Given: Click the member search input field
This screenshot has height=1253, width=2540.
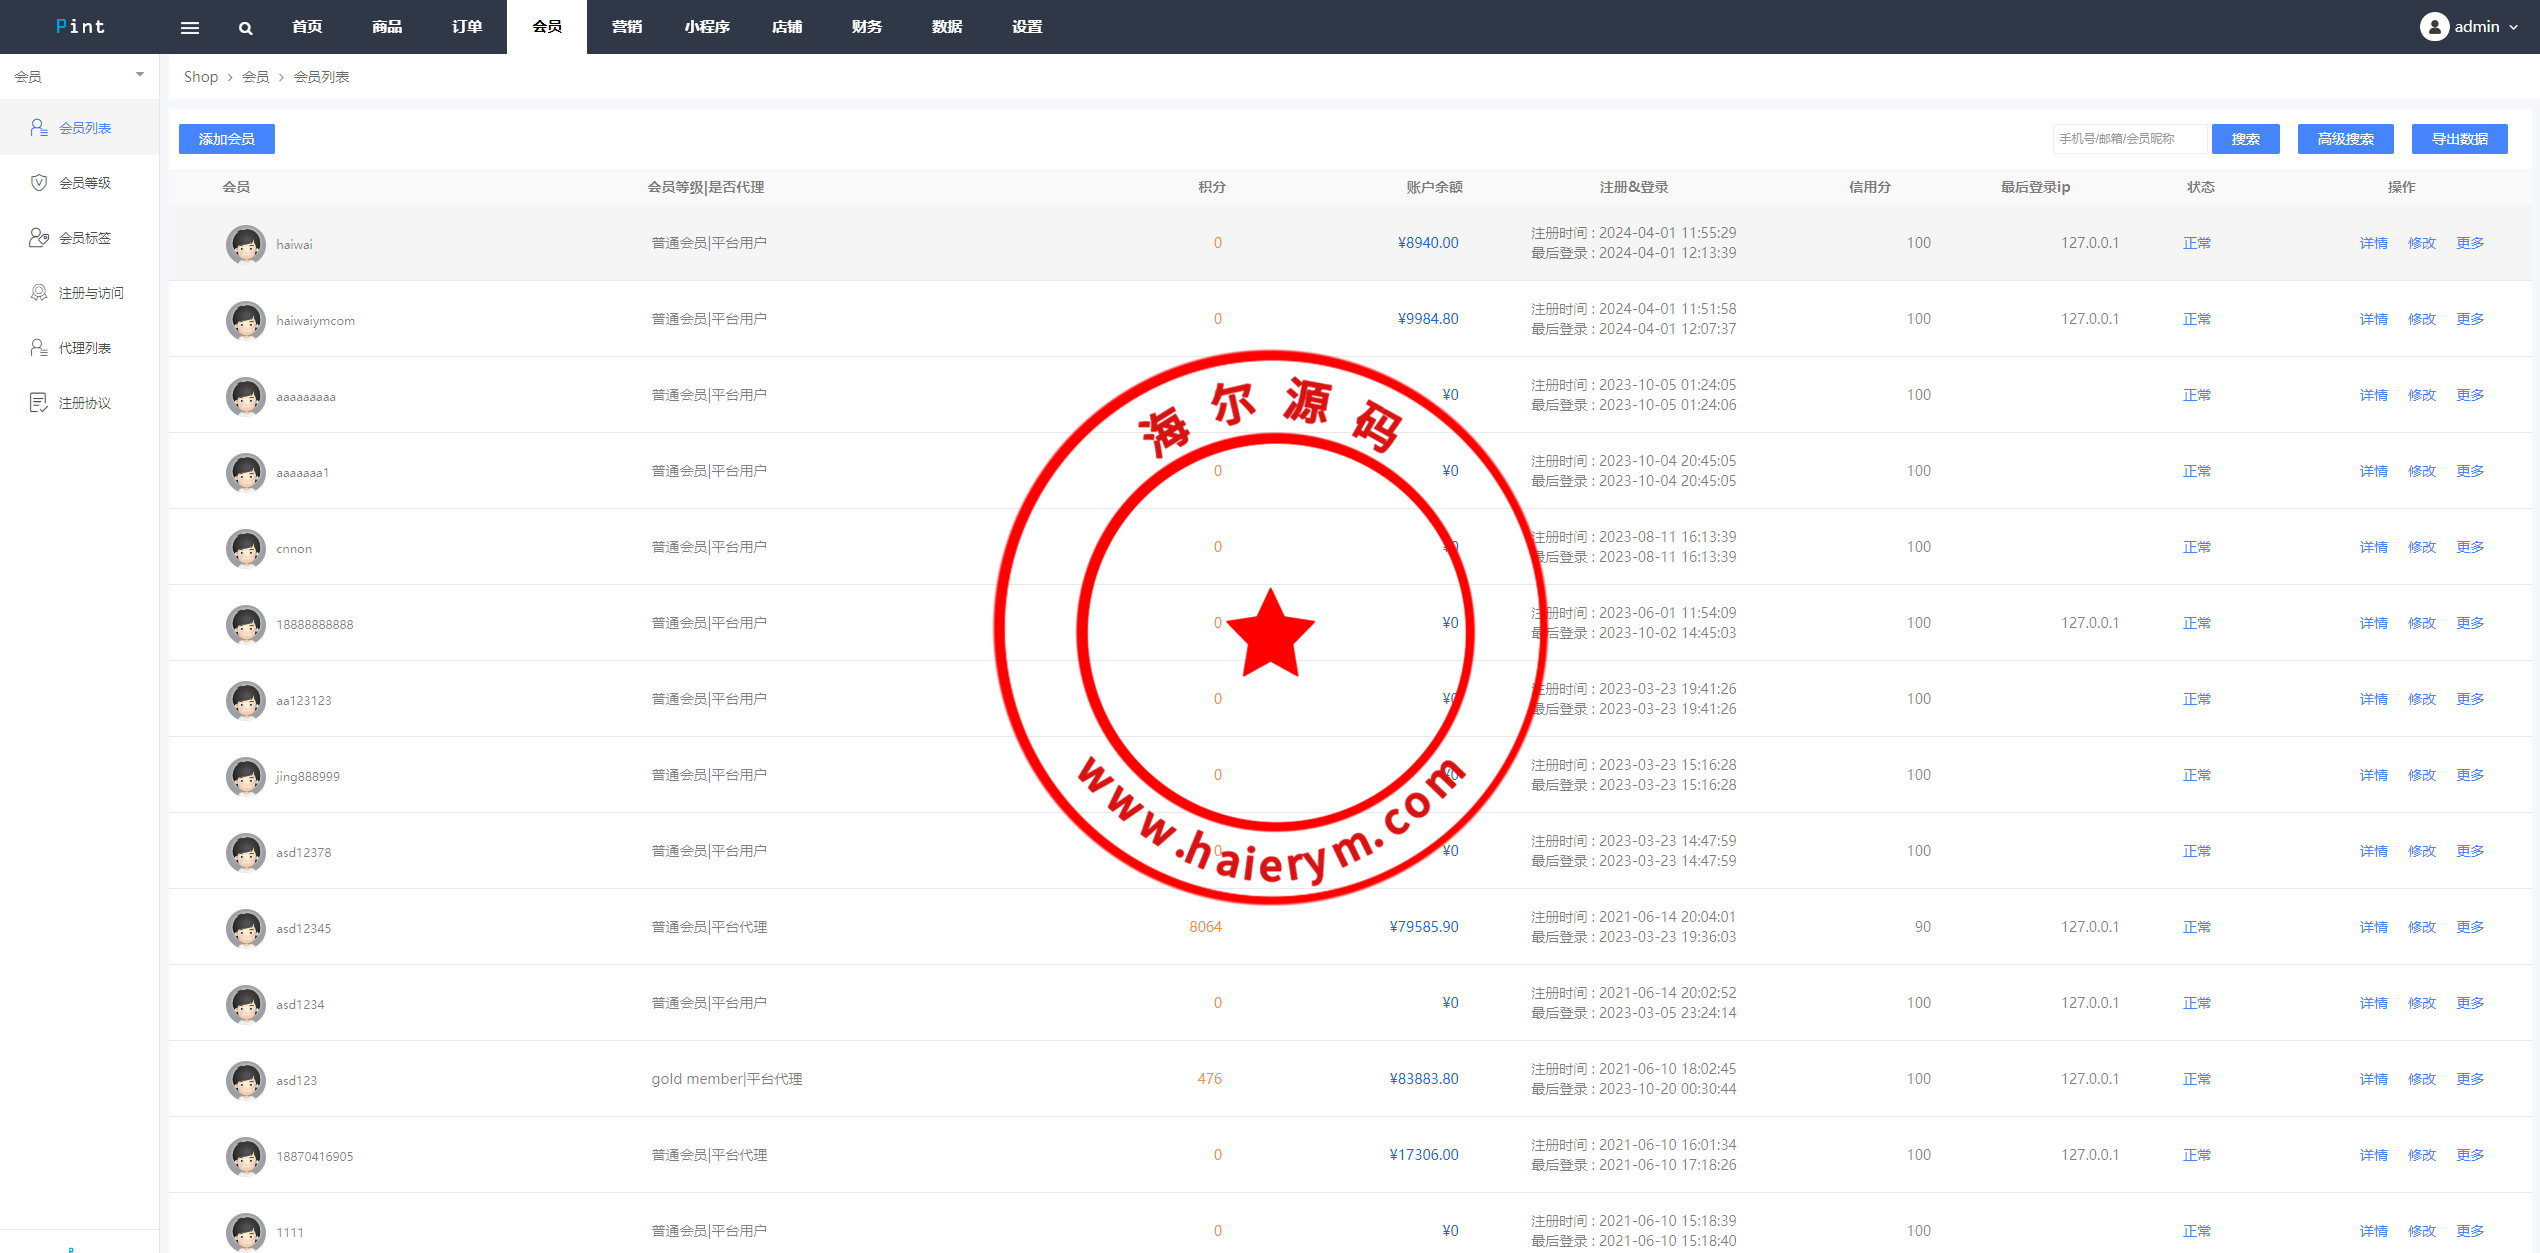Looking at the screenshot, I should point(2128,139).
